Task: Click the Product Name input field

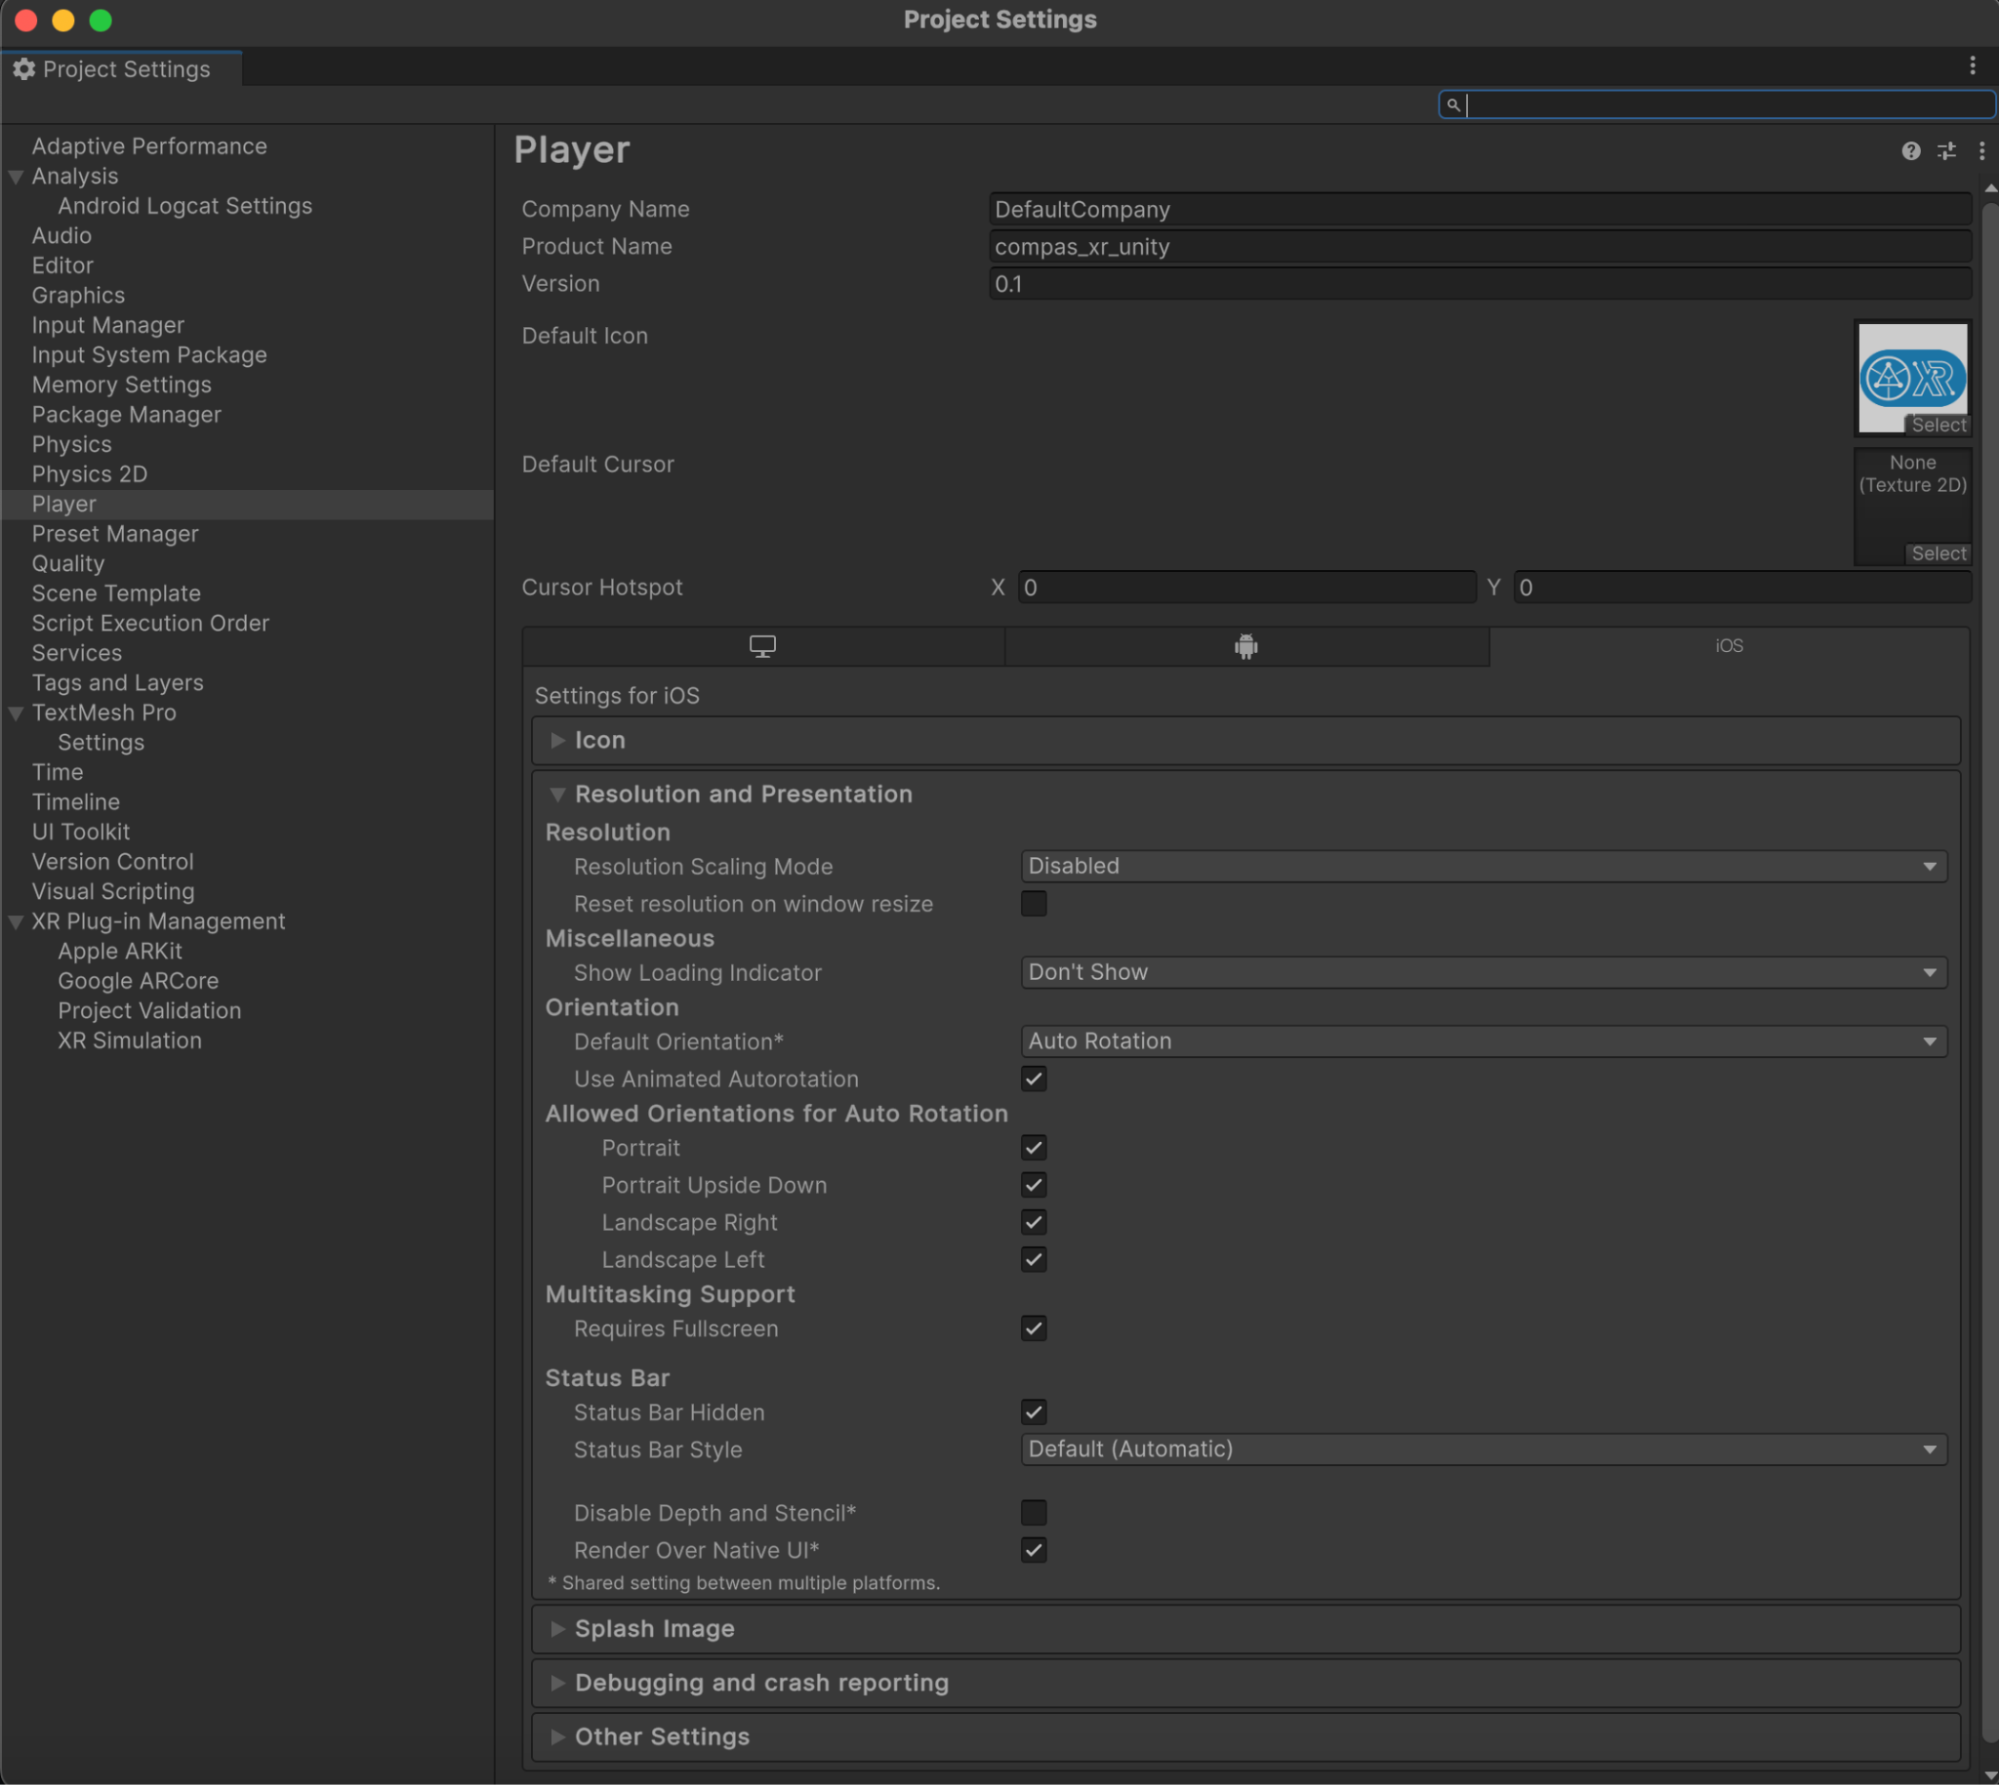Action: click(x=1479, y=247)
